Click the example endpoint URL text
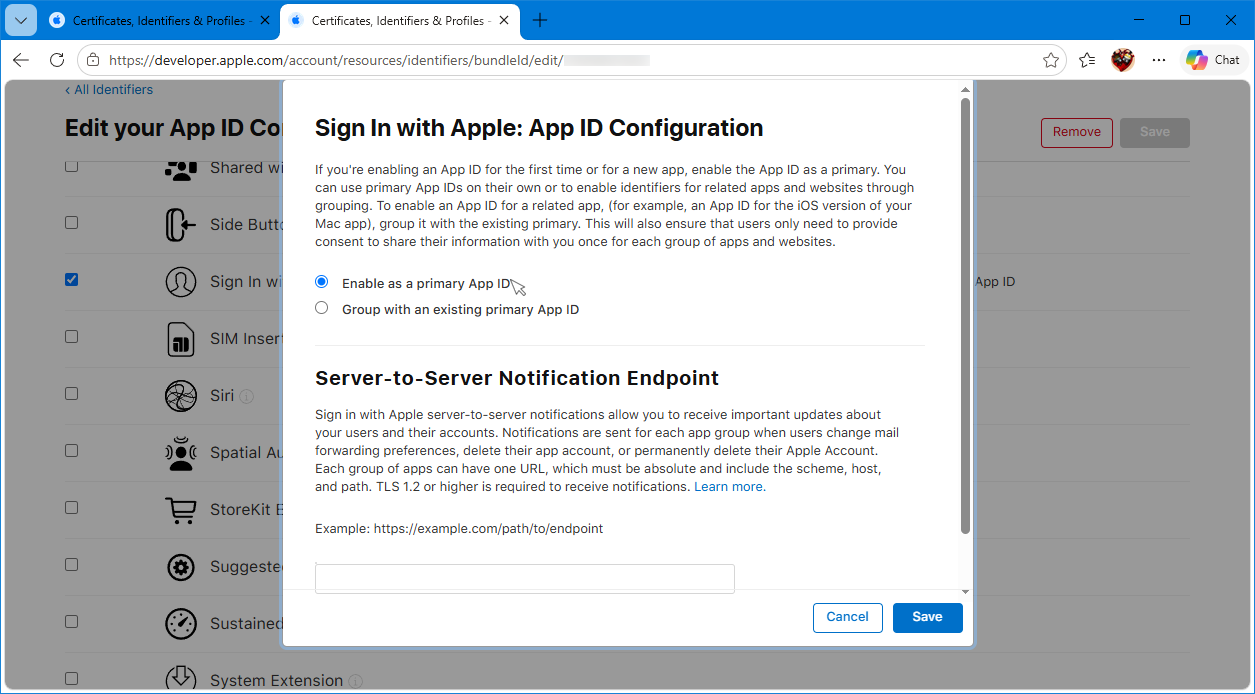The width and height of the screenshot is (1255, 694). [x=488, y=528]
